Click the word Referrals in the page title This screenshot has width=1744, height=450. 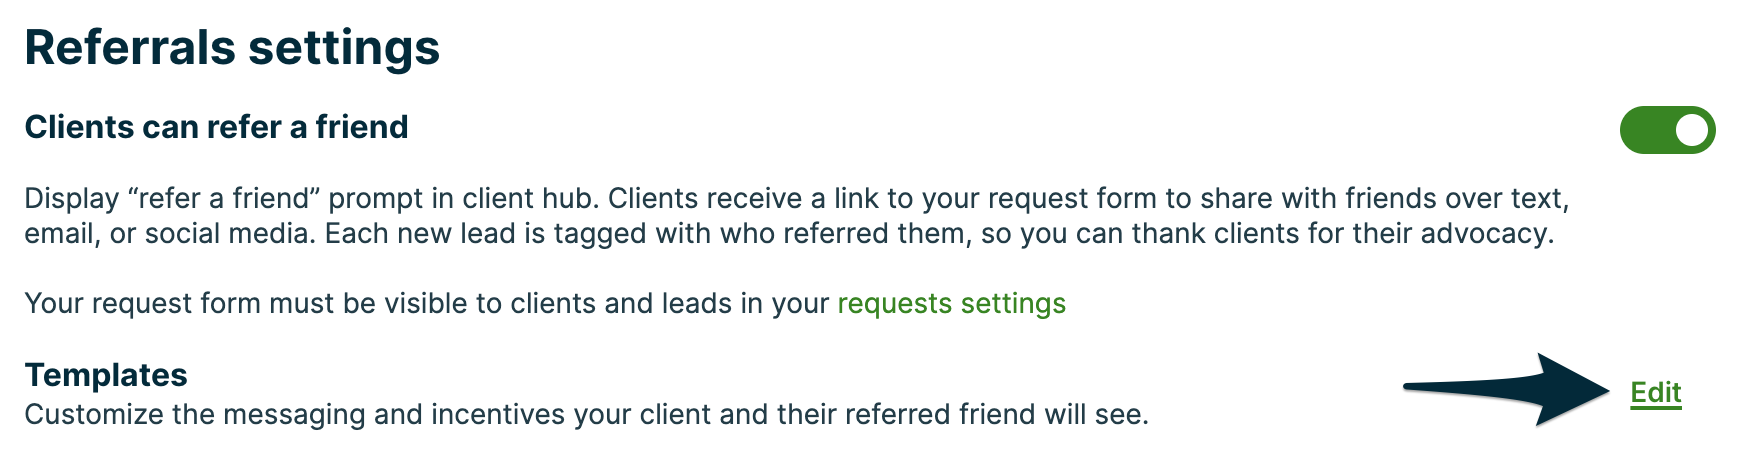[128, 47]
